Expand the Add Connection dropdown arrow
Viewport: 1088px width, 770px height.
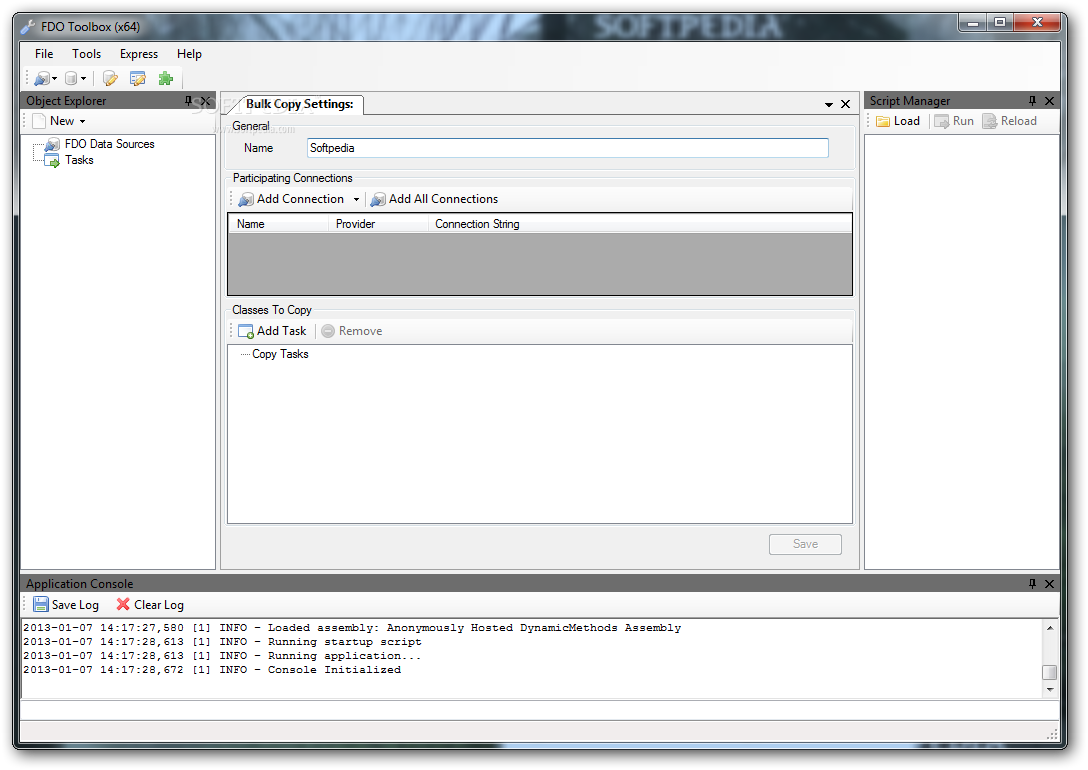point(356,200)
